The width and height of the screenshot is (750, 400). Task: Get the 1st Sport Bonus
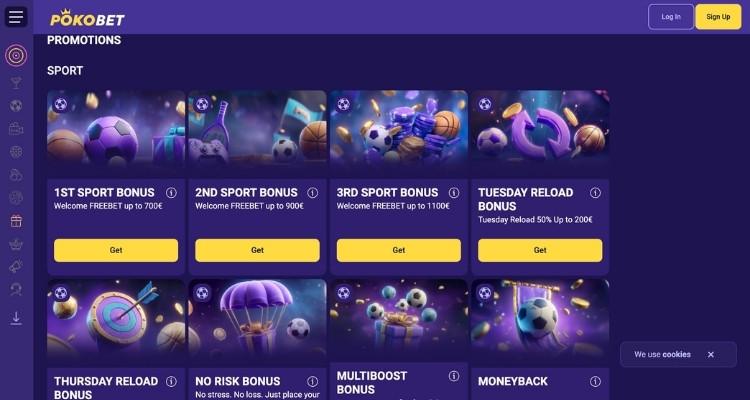[x=116, y=250]
